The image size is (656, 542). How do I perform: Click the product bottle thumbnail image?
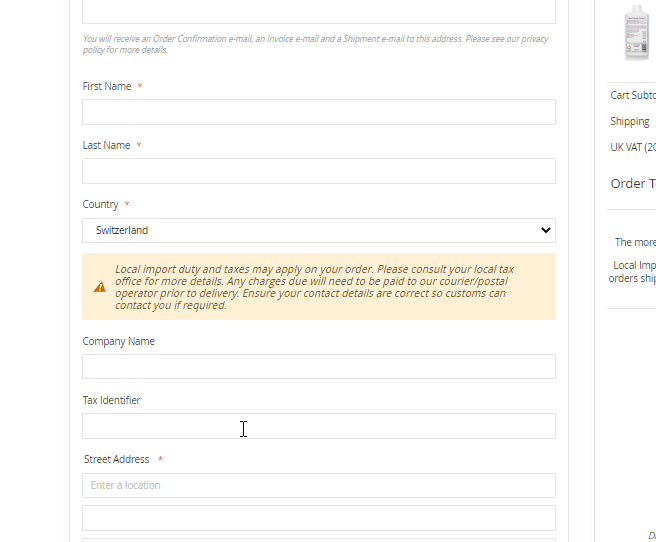(x=636, y=32)
